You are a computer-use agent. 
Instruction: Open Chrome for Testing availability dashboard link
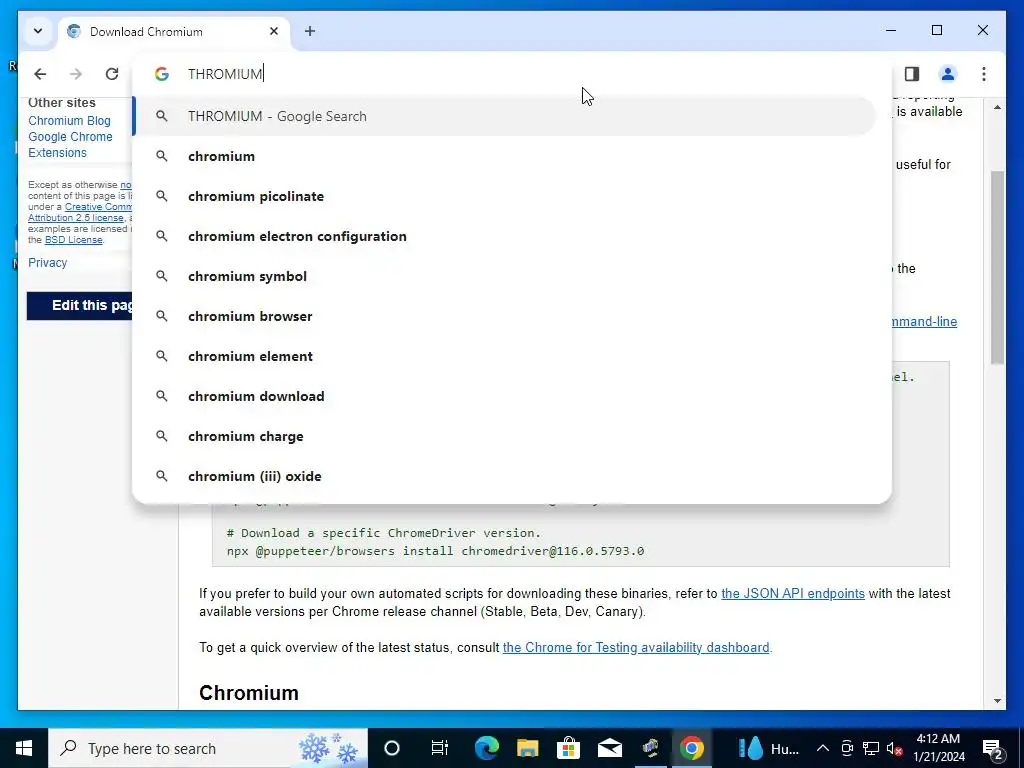coord(636,647)
